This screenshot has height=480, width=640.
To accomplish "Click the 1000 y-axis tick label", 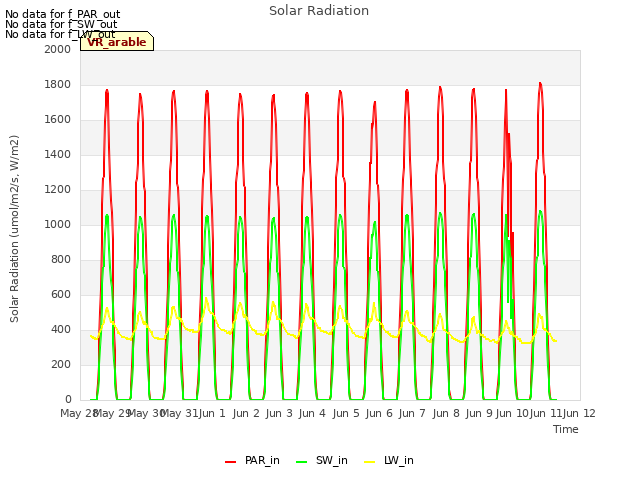I will 58,224.
